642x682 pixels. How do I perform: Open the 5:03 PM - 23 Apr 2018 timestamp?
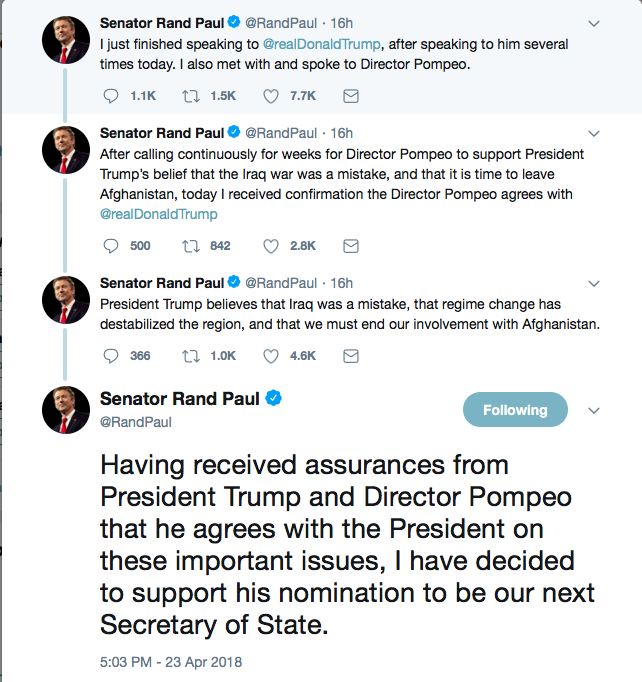click(171, 662)
